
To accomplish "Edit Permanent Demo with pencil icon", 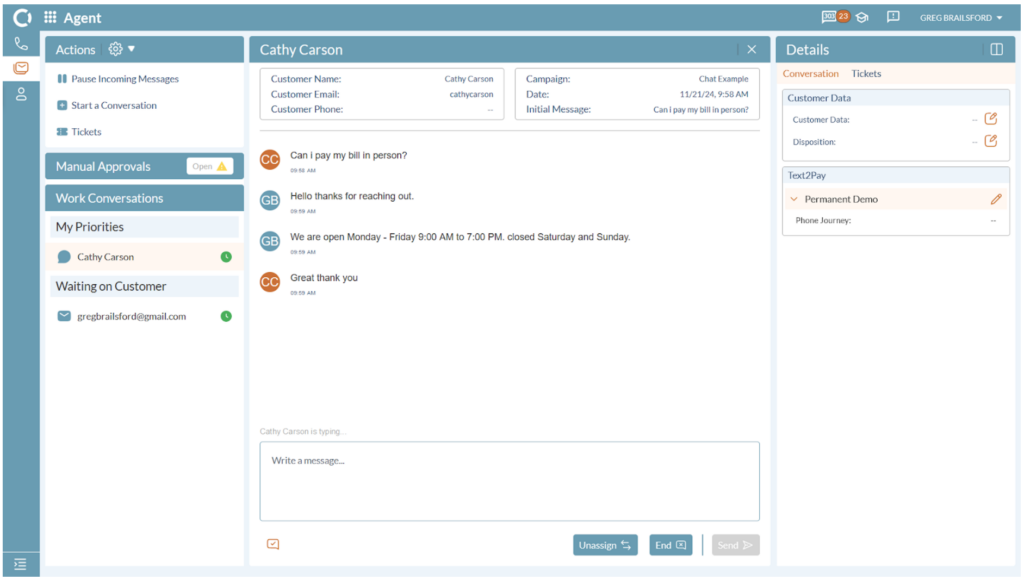I will coord(995,199).
